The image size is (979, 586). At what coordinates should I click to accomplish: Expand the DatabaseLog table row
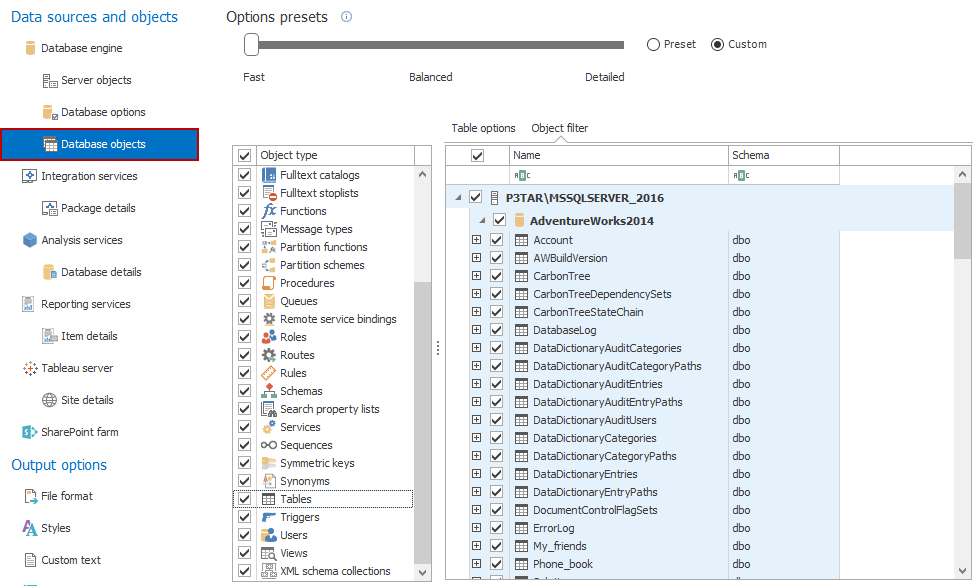[476, 330]
